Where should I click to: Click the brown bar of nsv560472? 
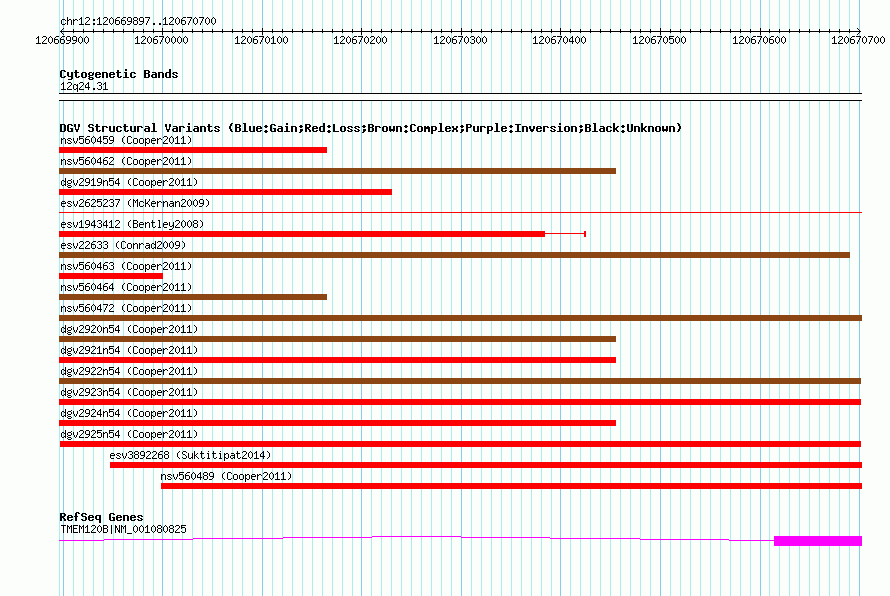point(460,318)
